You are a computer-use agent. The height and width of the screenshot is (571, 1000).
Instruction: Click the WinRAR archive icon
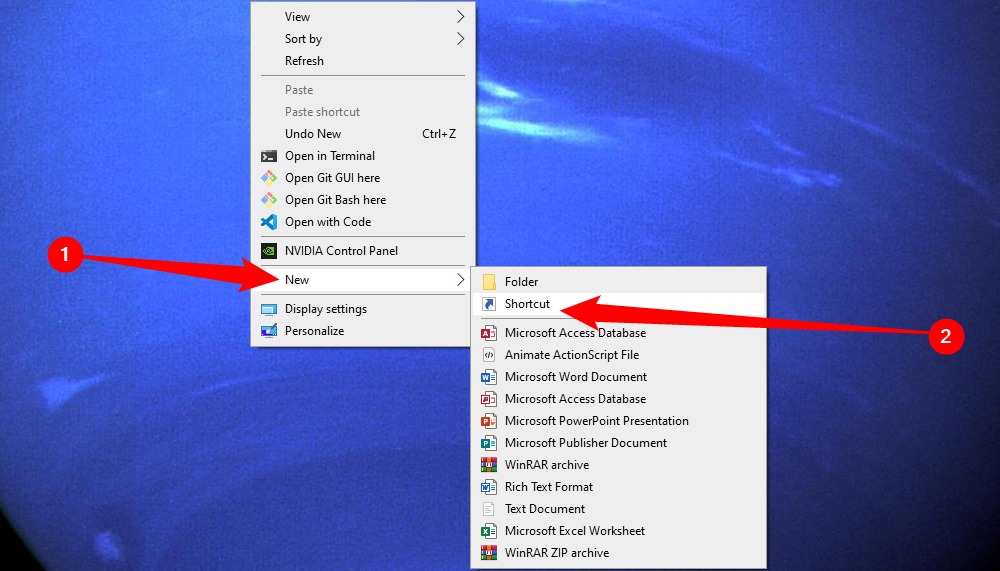[489, 465]
